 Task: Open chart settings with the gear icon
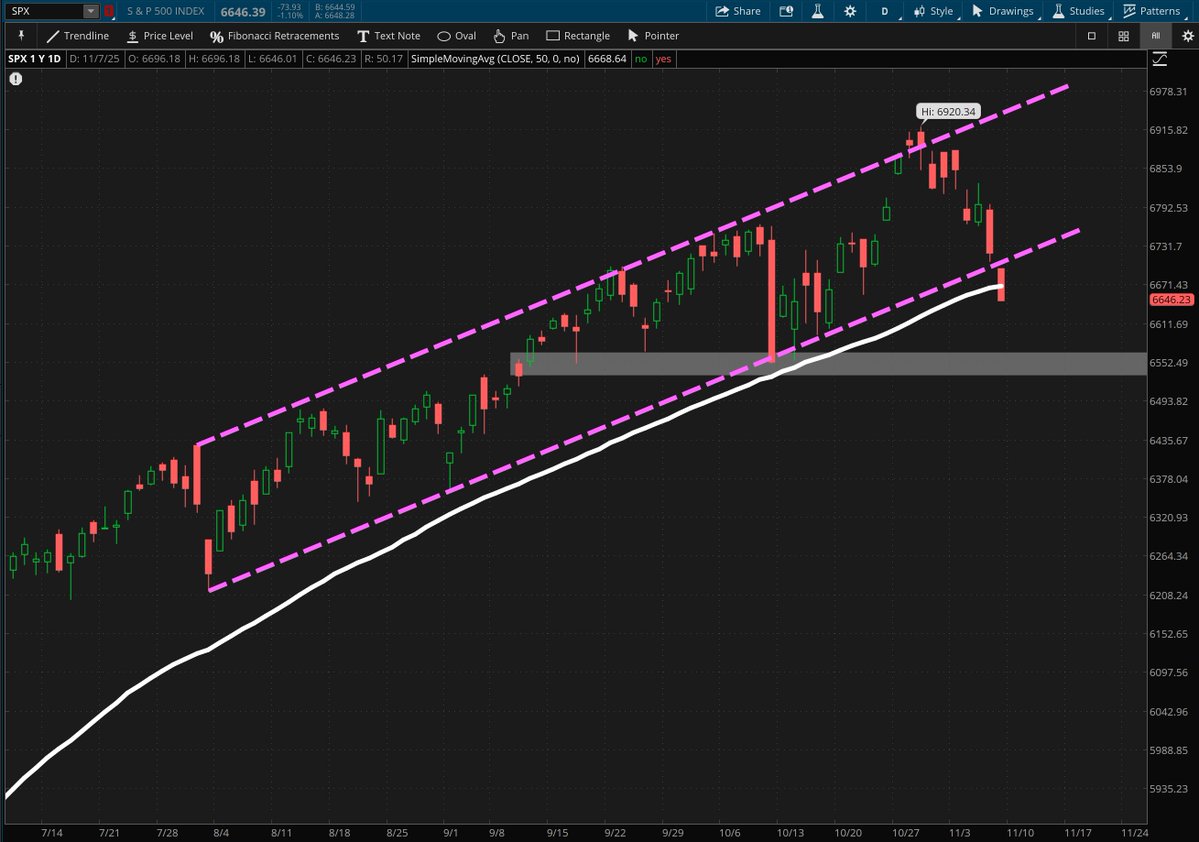[852, 11]
